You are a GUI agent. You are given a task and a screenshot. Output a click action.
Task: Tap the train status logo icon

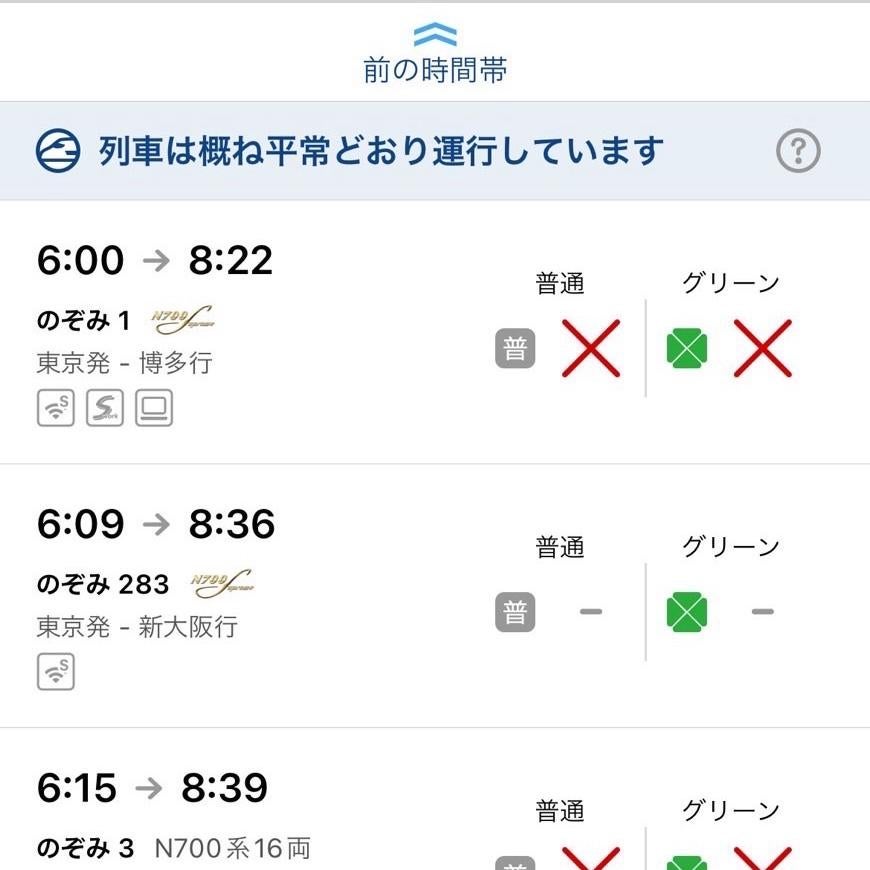tap(57, 151)
